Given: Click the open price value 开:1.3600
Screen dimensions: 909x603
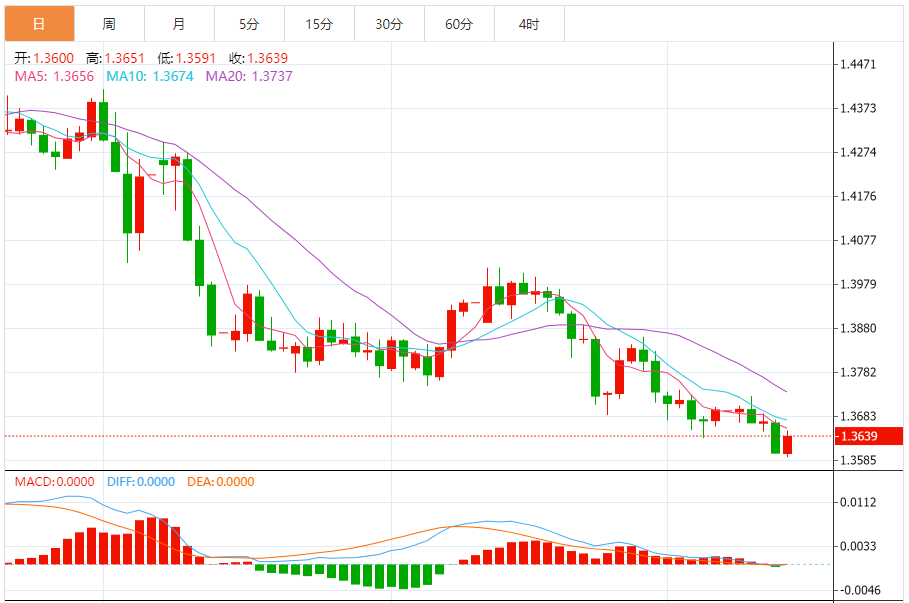Looking at the screenshot, I should [x=44, y=58].
